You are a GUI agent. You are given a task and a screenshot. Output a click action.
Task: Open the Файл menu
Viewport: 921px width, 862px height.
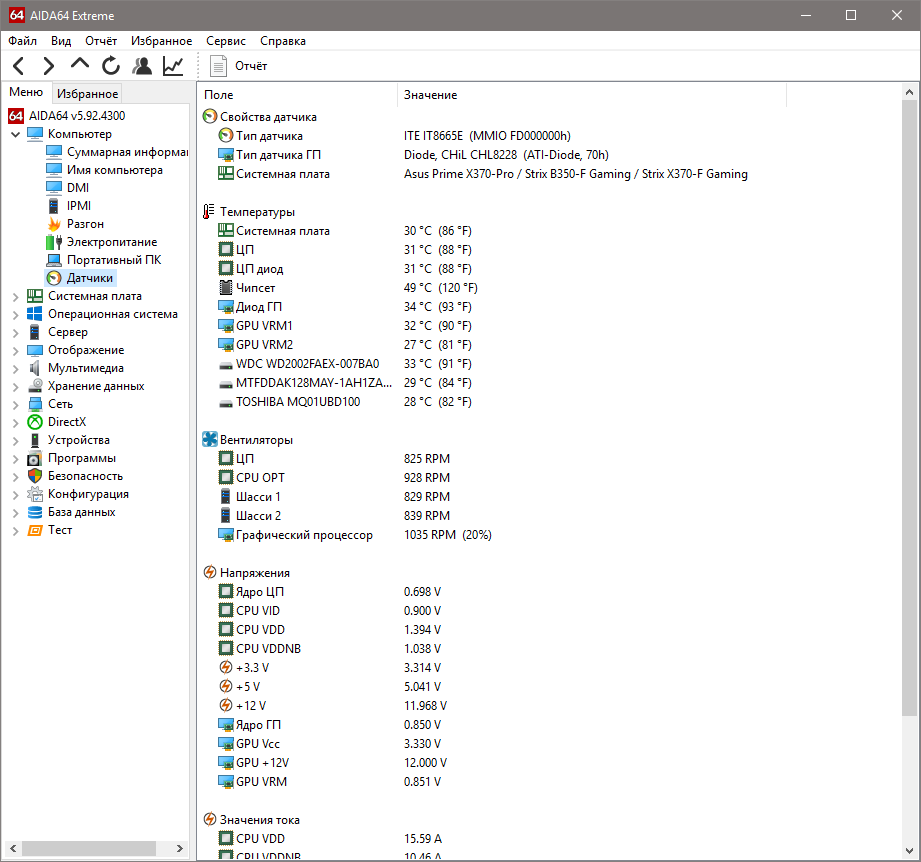[22, 41]
